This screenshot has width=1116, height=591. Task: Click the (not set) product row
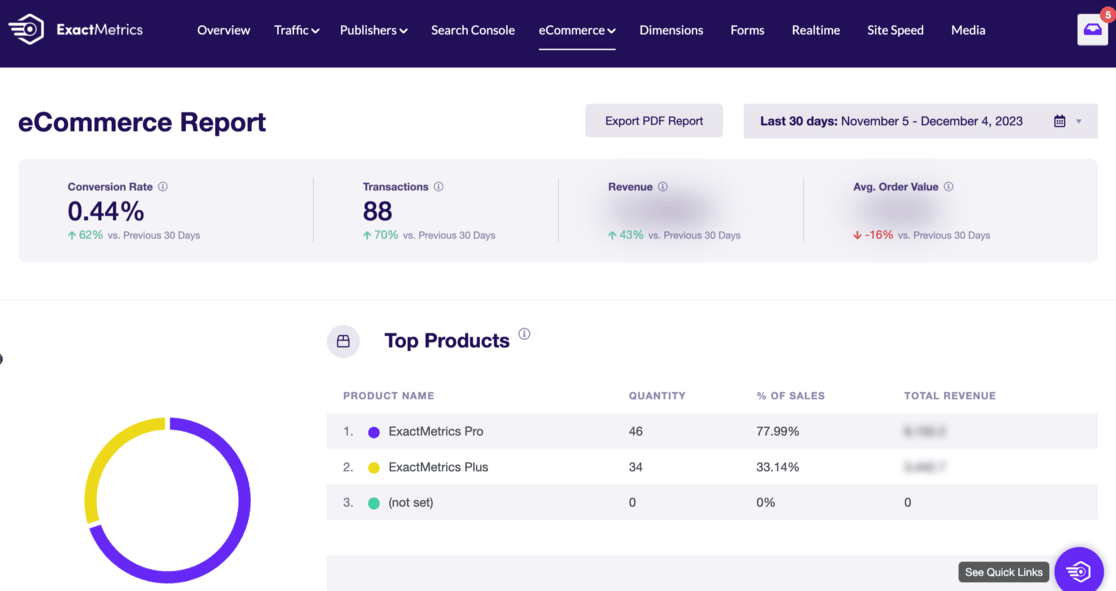pos(712,503)
